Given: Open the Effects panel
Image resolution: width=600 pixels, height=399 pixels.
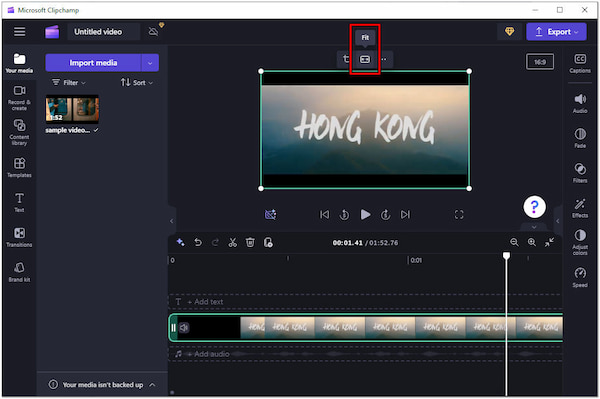Looking at the screenshot, I should click(x=580, y=208).
